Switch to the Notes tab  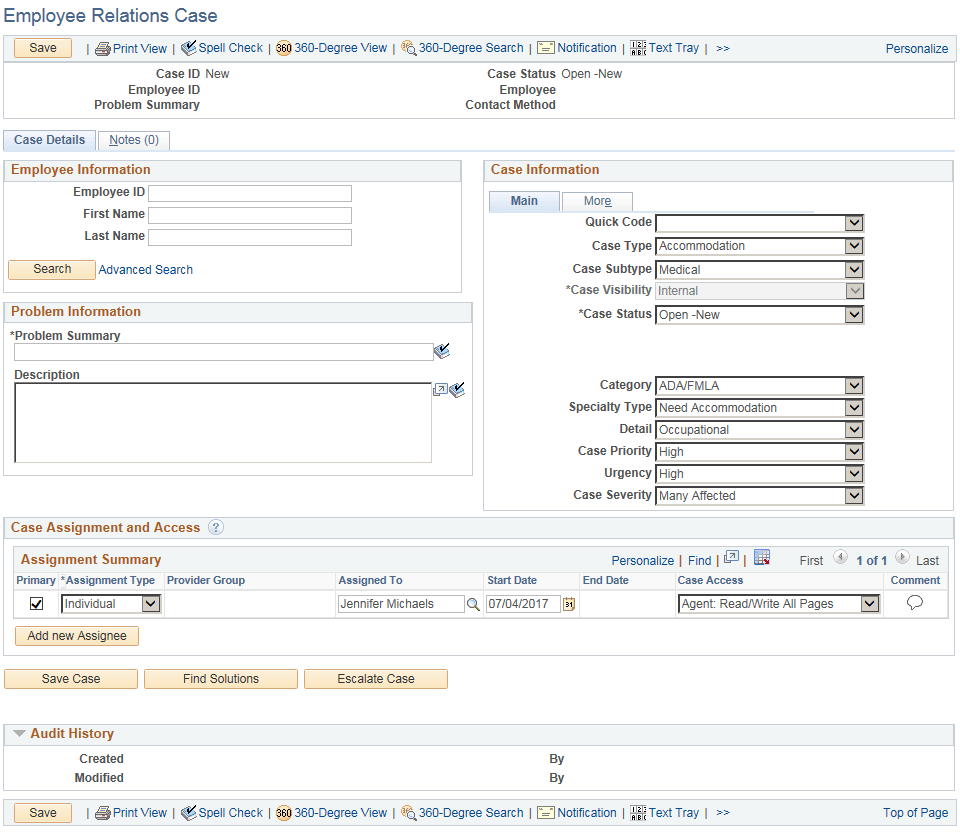pos(132,140)
